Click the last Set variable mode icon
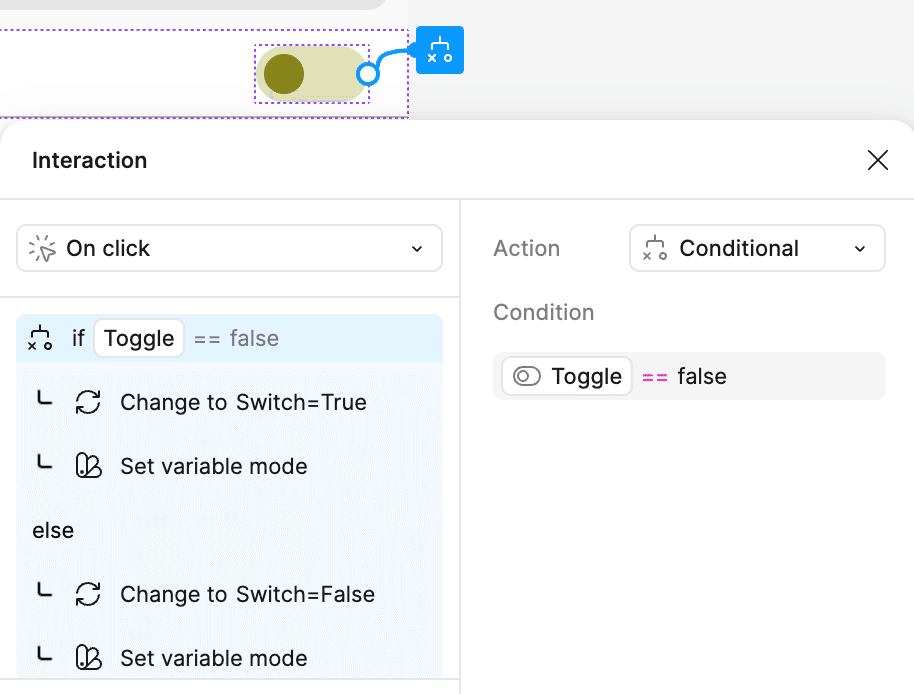Viewport: 914px width, 694px height. tap(88, 658)
